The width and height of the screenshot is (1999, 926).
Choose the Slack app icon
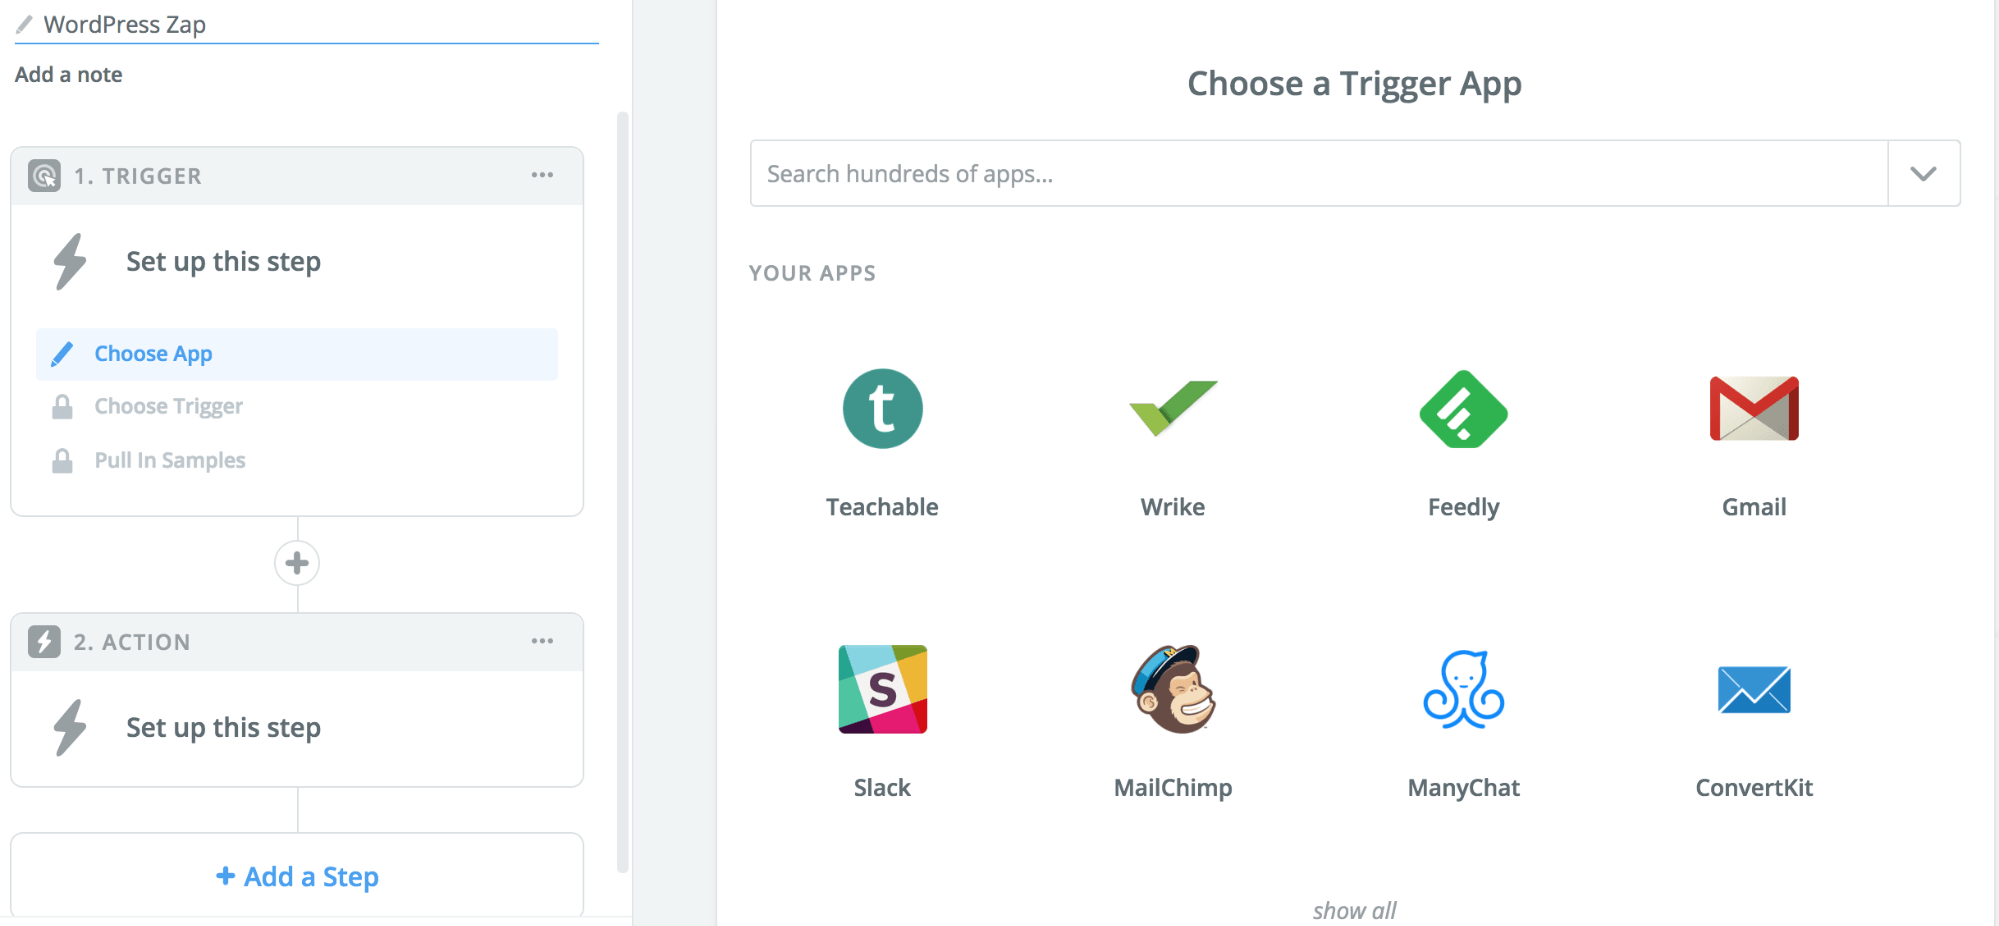click(x=882, y=689)
